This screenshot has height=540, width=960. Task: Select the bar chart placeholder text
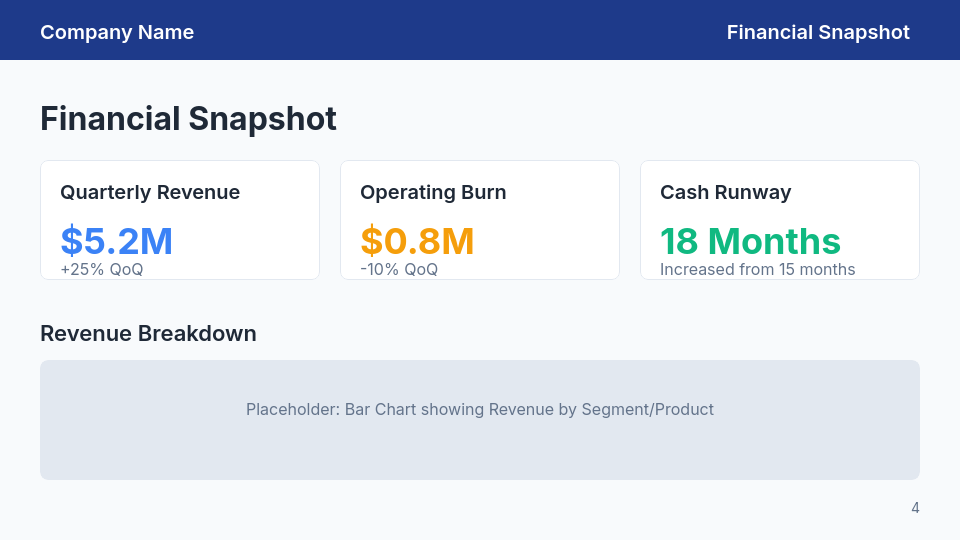(480, 409)
